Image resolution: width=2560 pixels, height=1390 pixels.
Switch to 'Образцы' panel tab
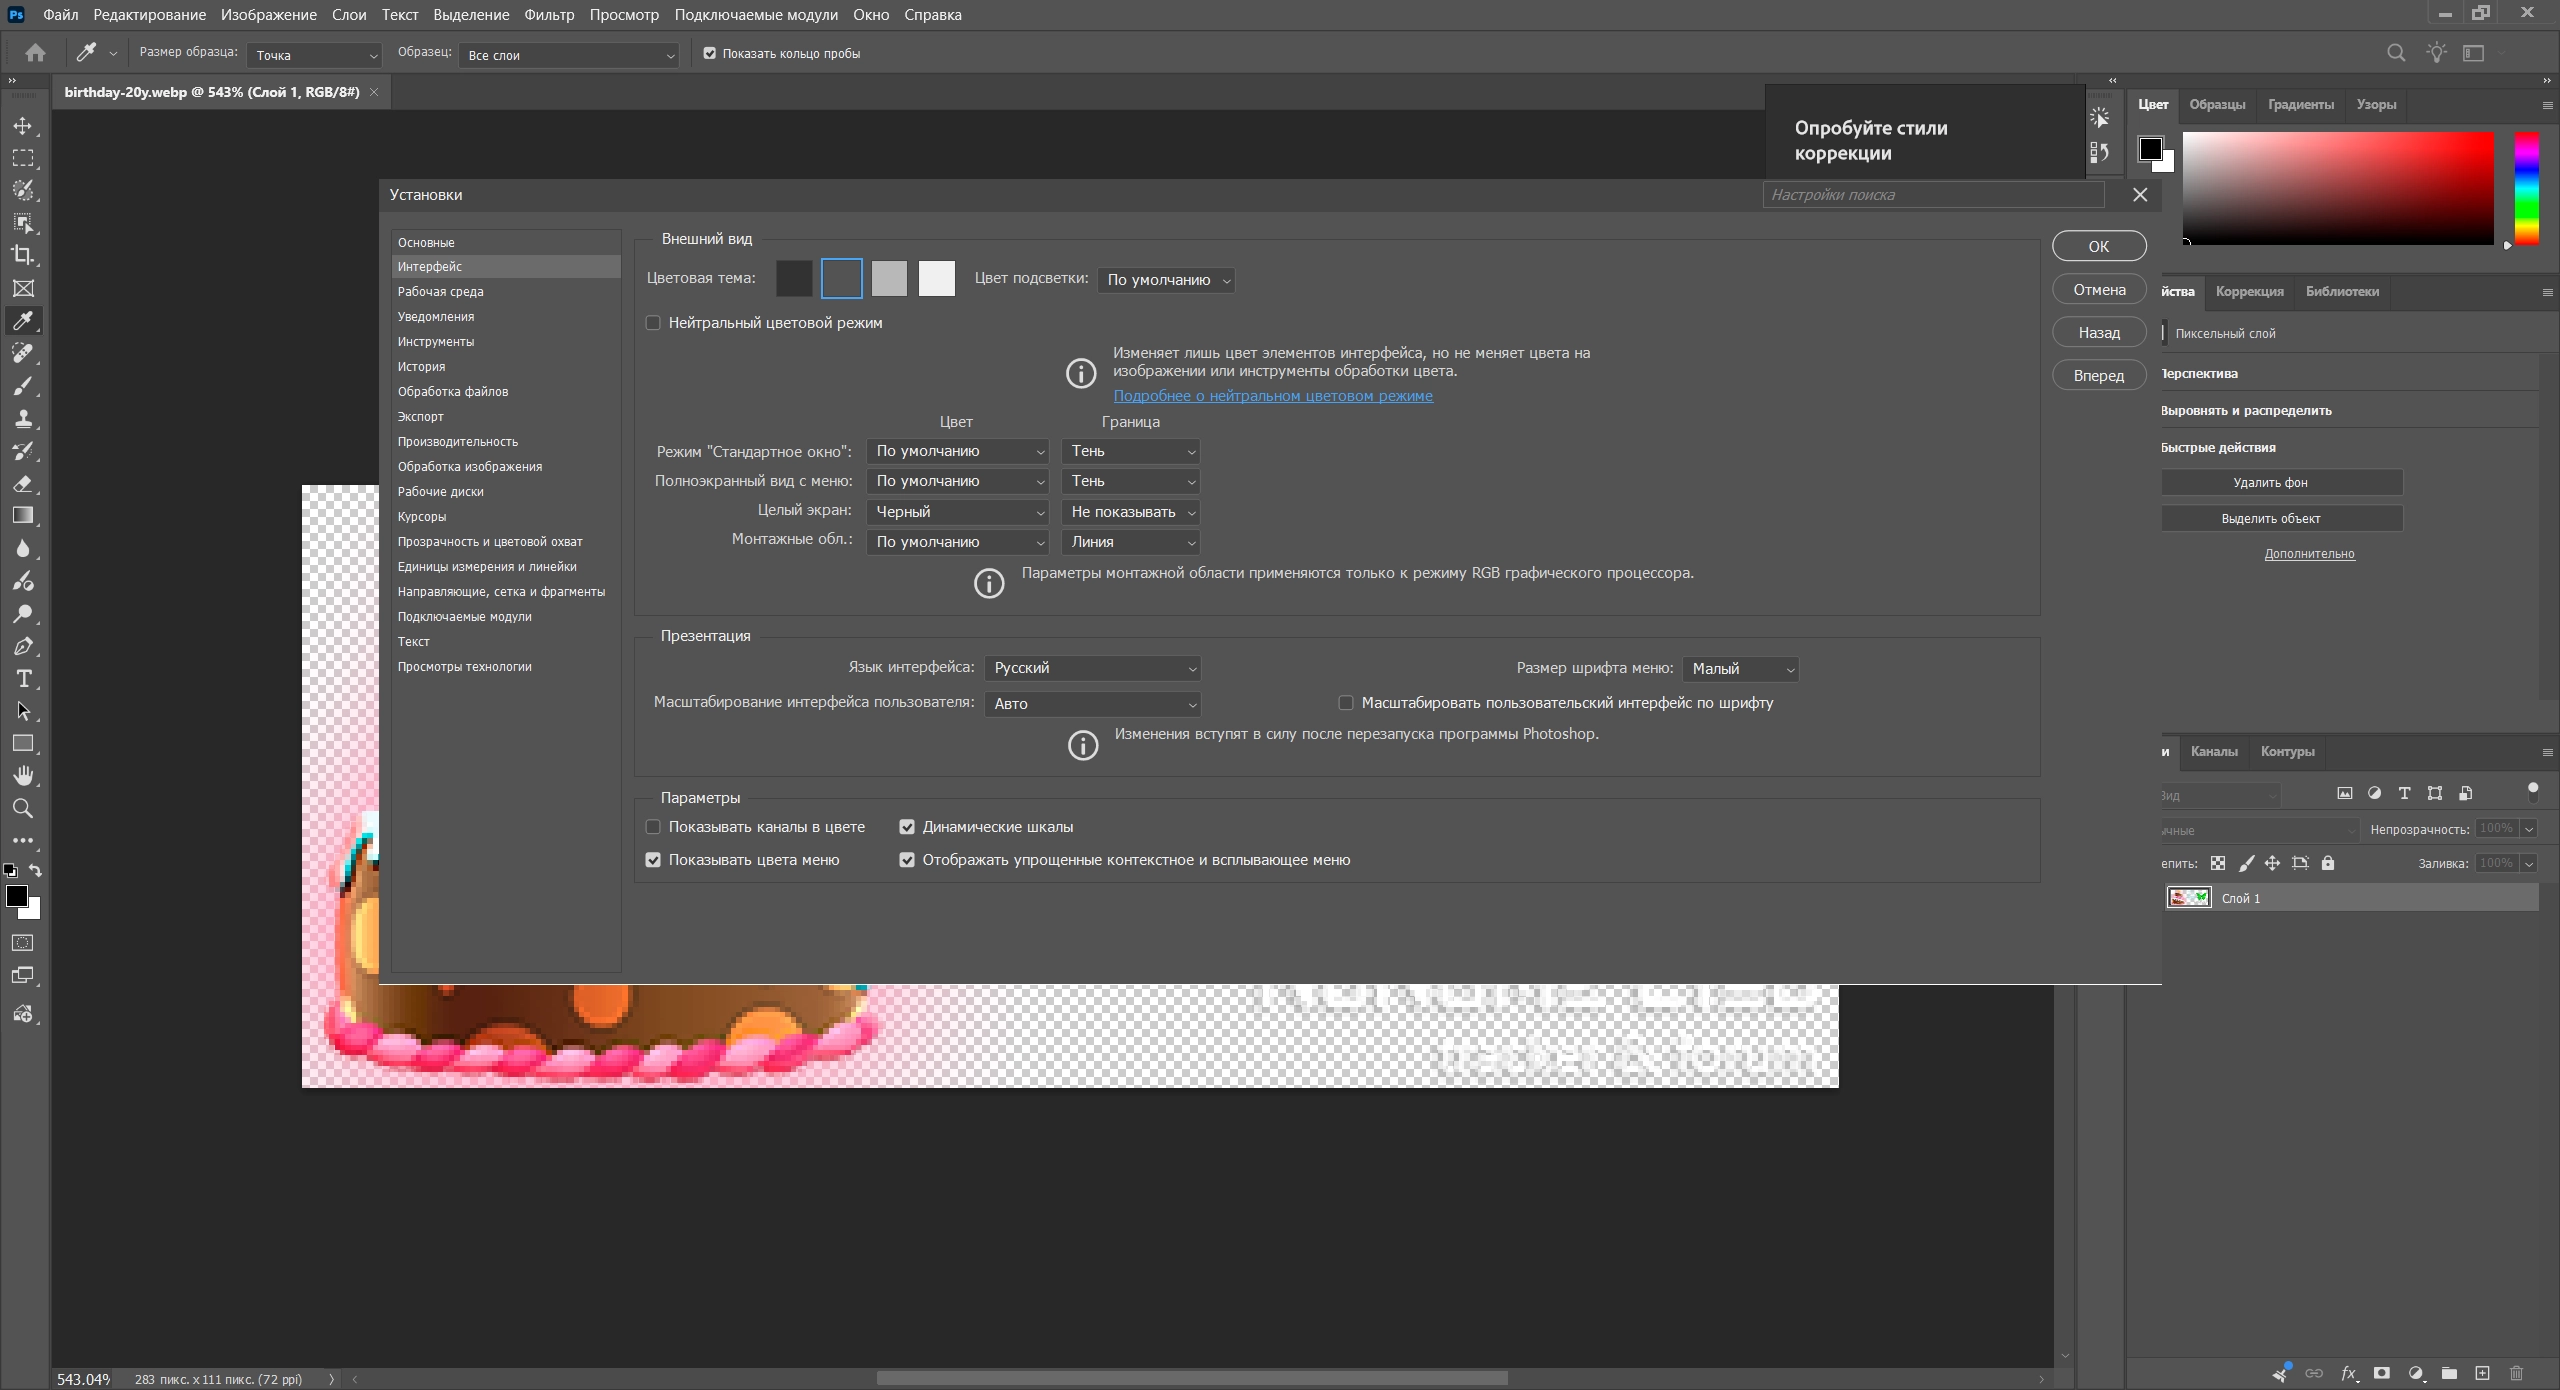click(2216, 104)
